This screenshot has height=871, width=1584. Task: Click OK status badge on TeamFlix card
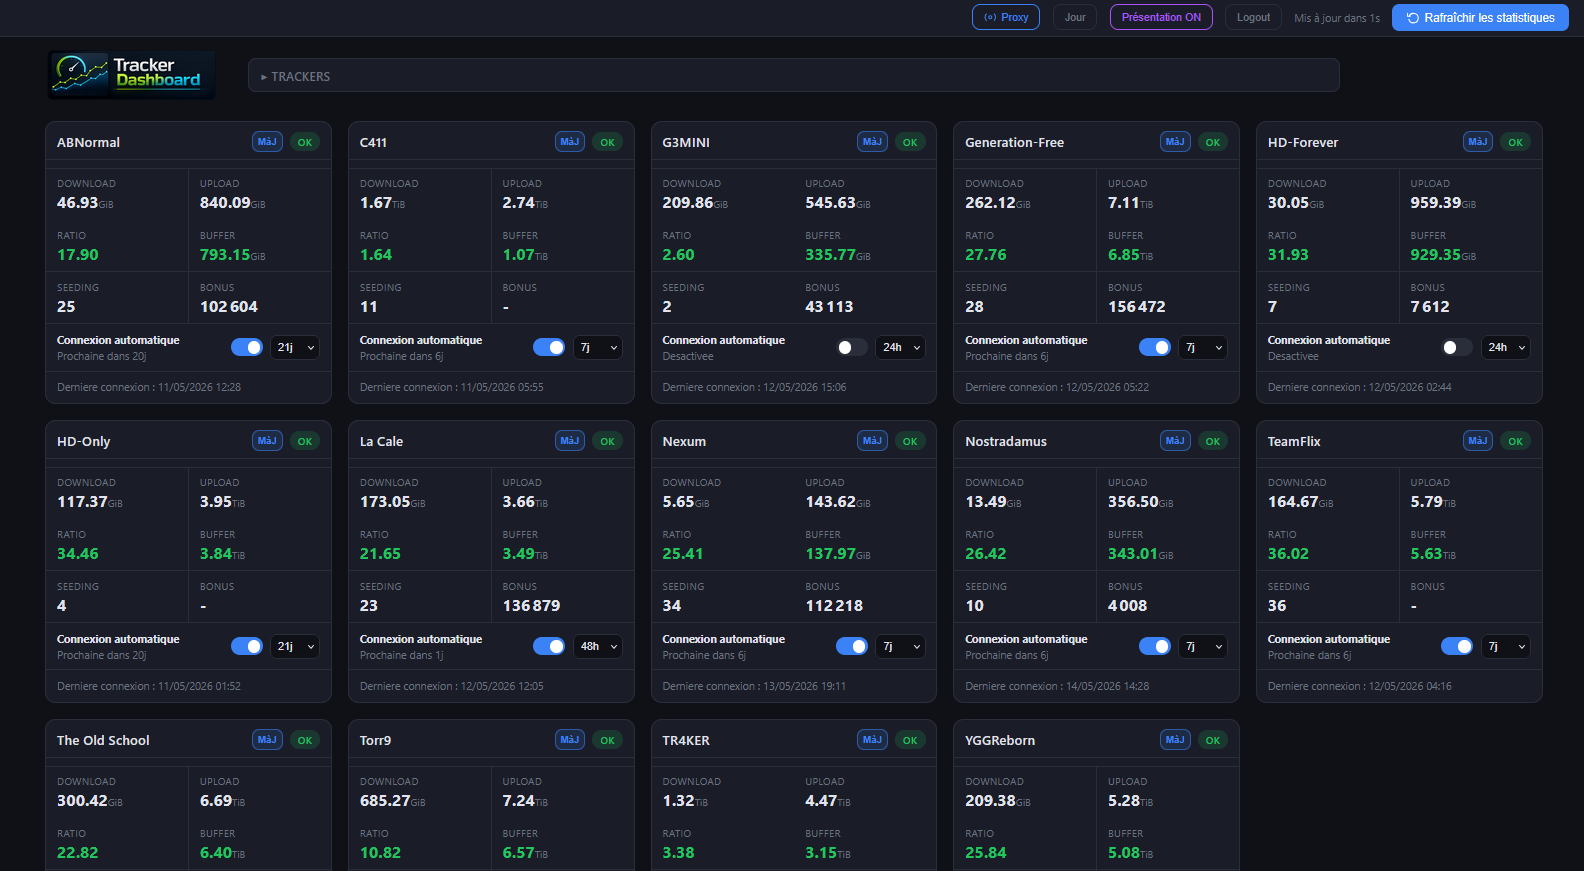click(1516, 441)
